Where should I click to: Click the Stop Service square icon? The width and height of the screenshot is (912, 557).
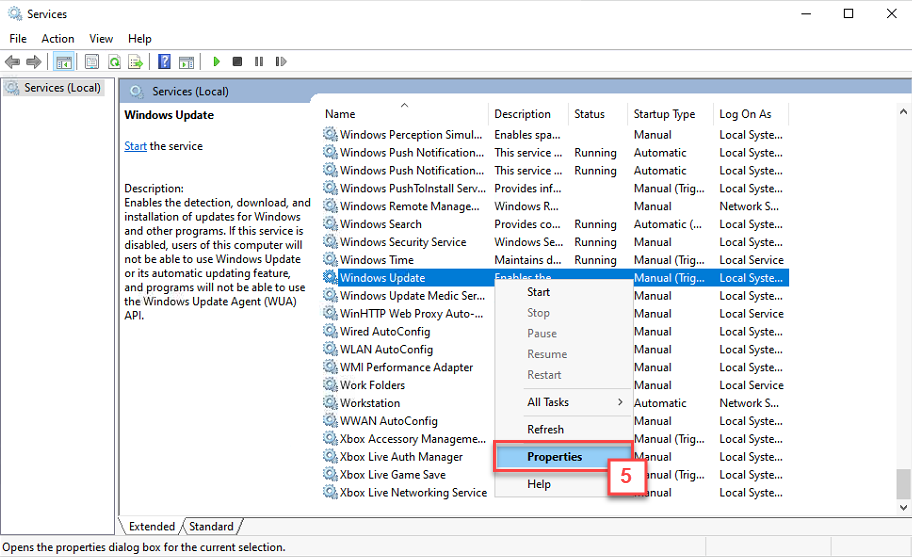coord(237,62)
